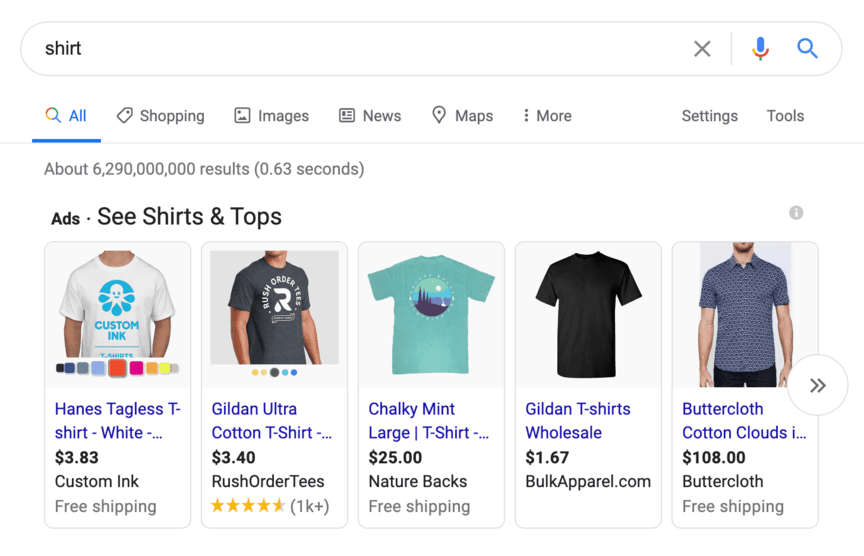
Task: Open the Buttercloth Cotton Clouds link
Action: coord(744,421)
